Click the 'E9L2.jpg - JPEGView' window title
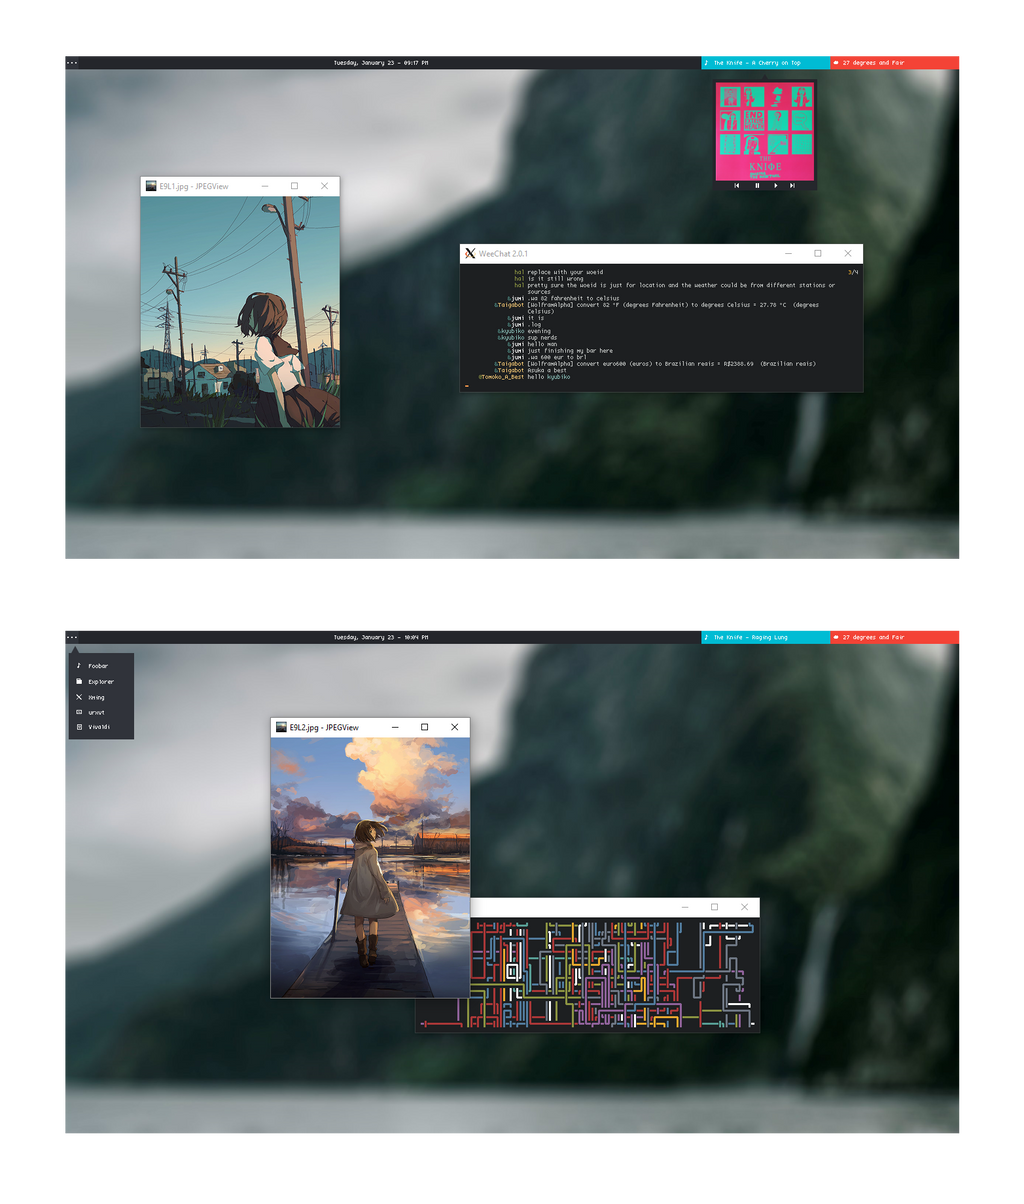Image resolution: width=1024 pixels, height=1204 pixels. click(x=324, y=727)
